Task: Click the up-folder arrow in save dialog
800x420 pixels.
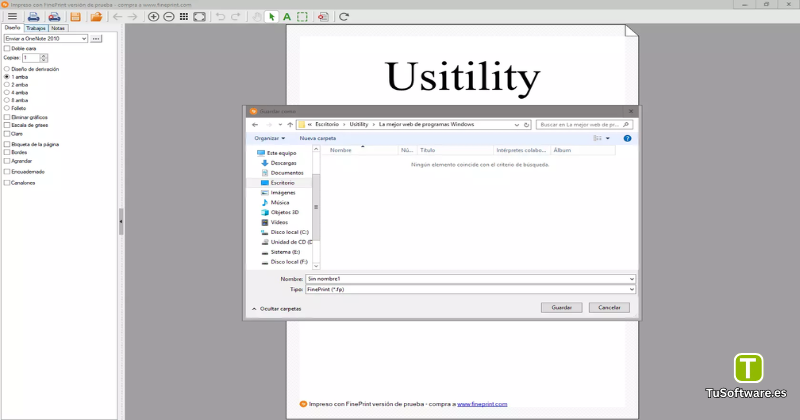Action: tap(290, 125)
